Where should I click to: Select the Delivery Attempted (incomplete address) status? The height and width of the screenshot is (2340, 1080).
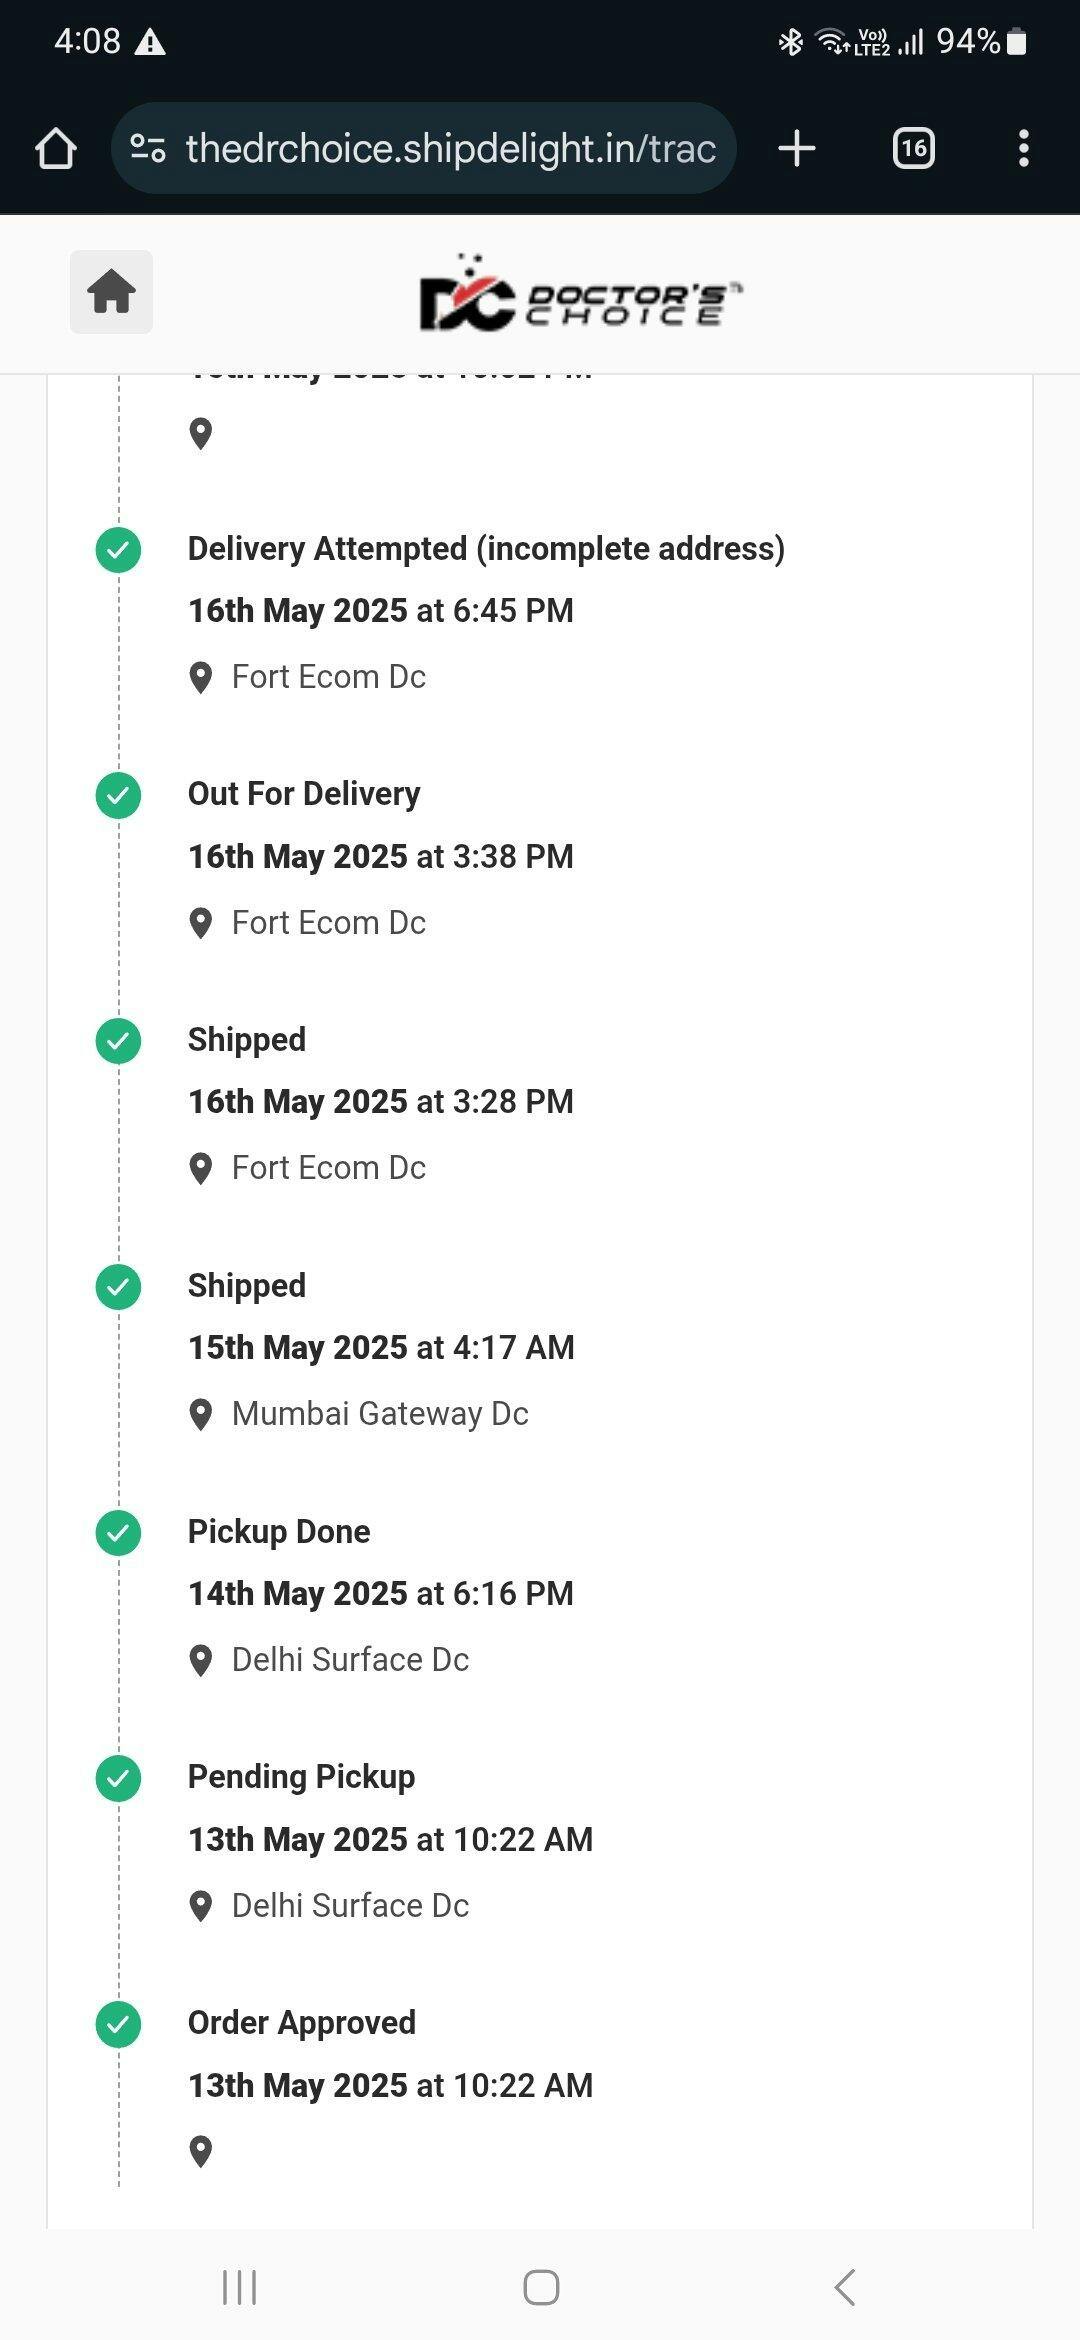[x=486, y=549]
